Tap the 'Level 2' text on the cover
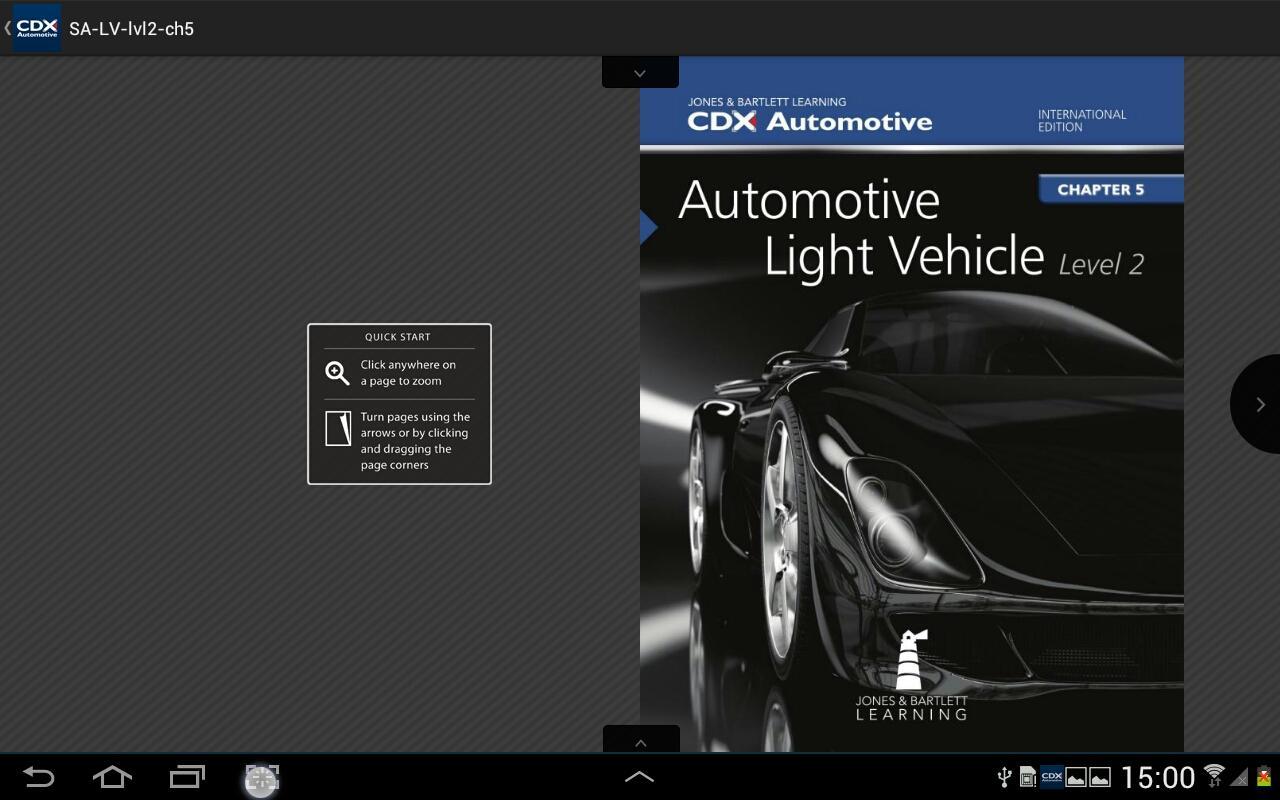The image size is (1280, 800). [1101, 264]
